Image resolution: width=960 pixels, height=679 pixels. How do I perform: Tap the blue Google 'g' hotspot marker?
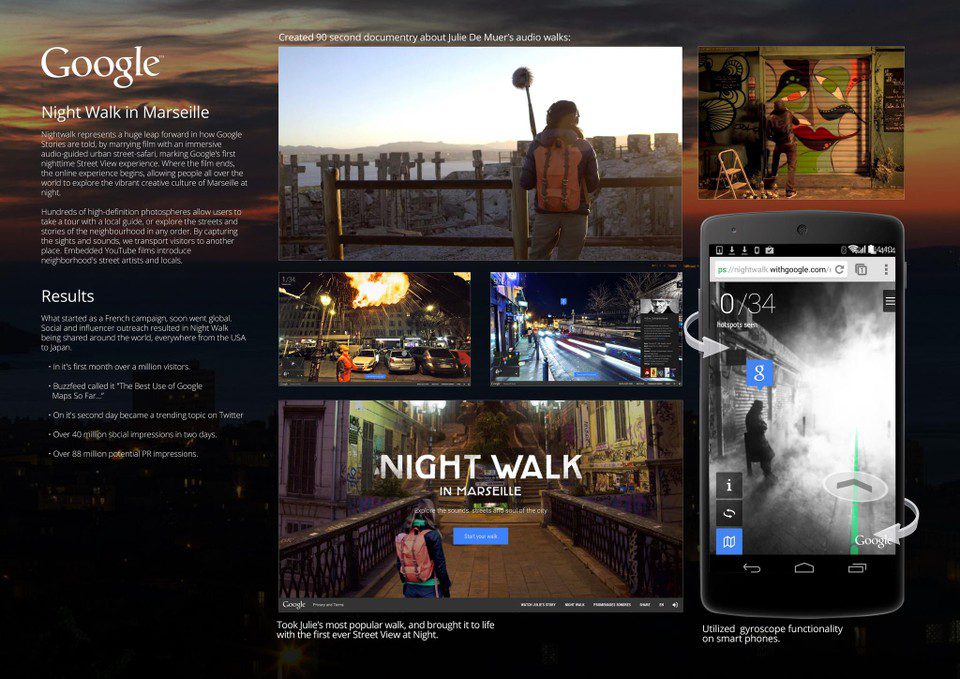point(759,373)
